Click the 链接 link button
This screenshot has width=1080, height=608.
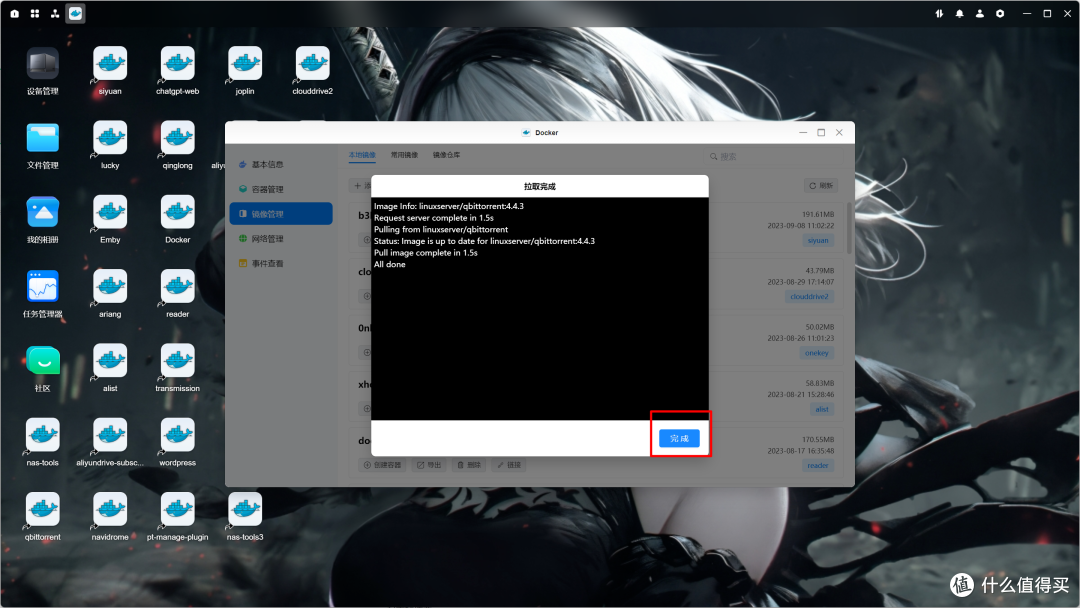(x=509, y=465)
